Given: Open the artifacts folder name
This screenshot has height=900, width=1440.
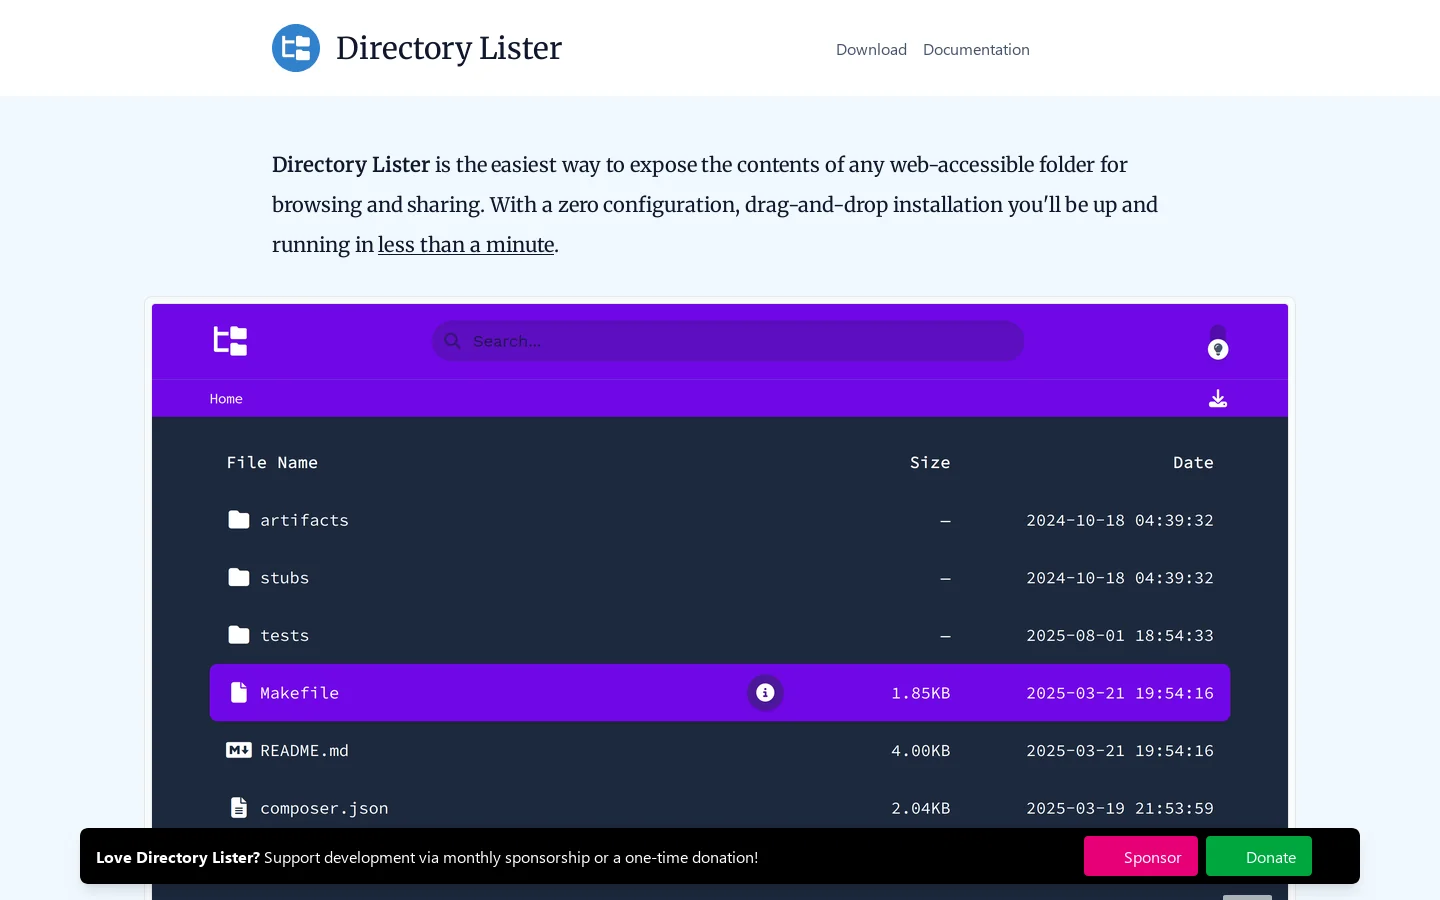Looking at the screenshot, I should click(x=304, y=520).
